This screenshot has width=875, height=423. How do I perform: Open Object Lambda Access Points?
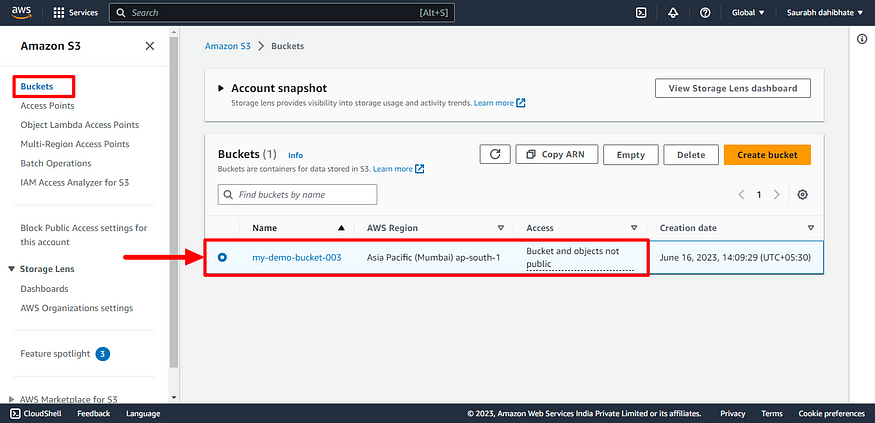point(80,125)
